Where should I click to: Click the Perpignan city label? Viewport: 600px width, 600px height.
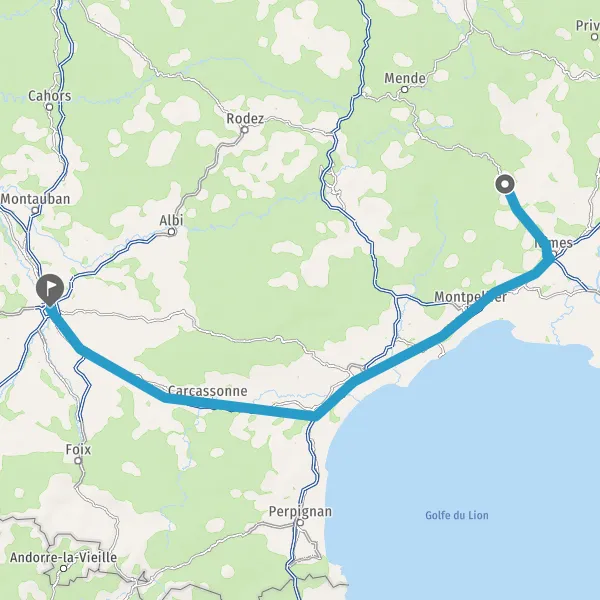(300, 512)
